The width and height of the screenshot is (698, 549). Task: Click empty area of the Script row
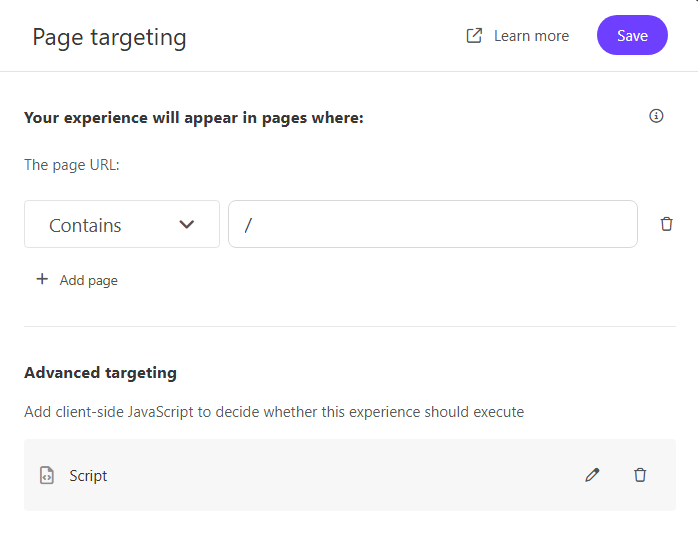coord(340,476)
